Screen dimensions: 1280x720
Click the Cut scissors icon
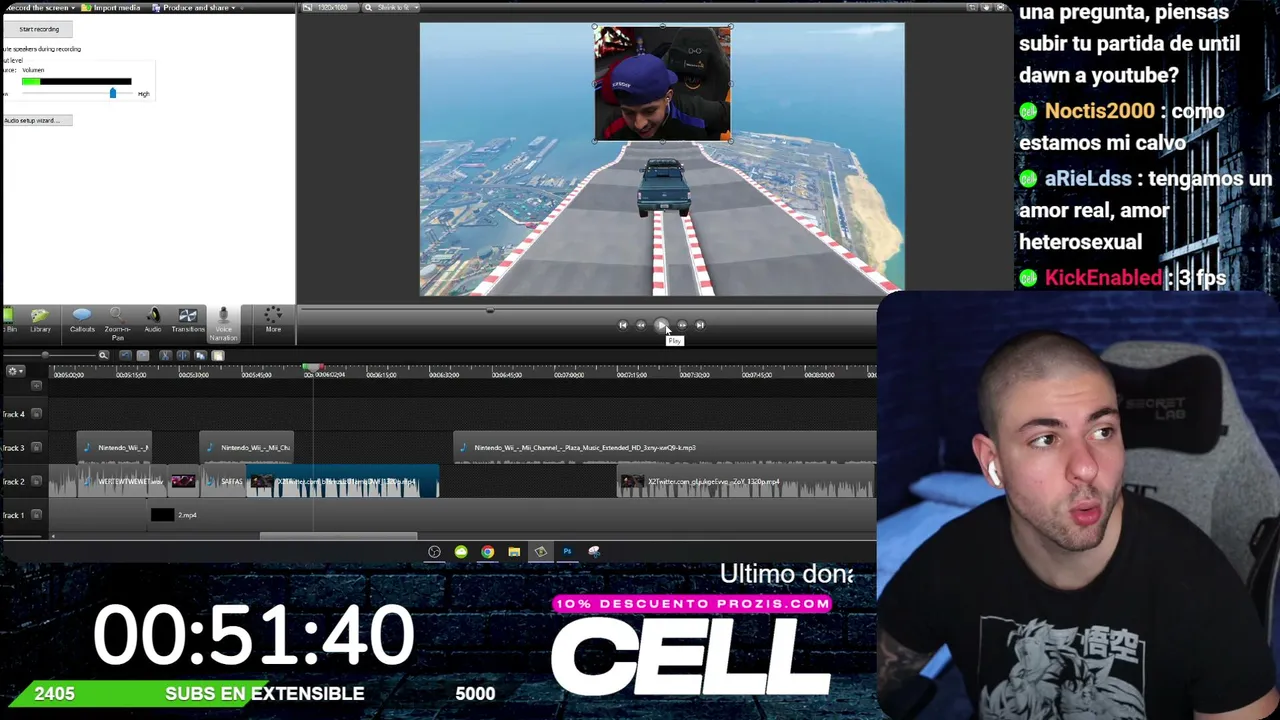[165, 355]
